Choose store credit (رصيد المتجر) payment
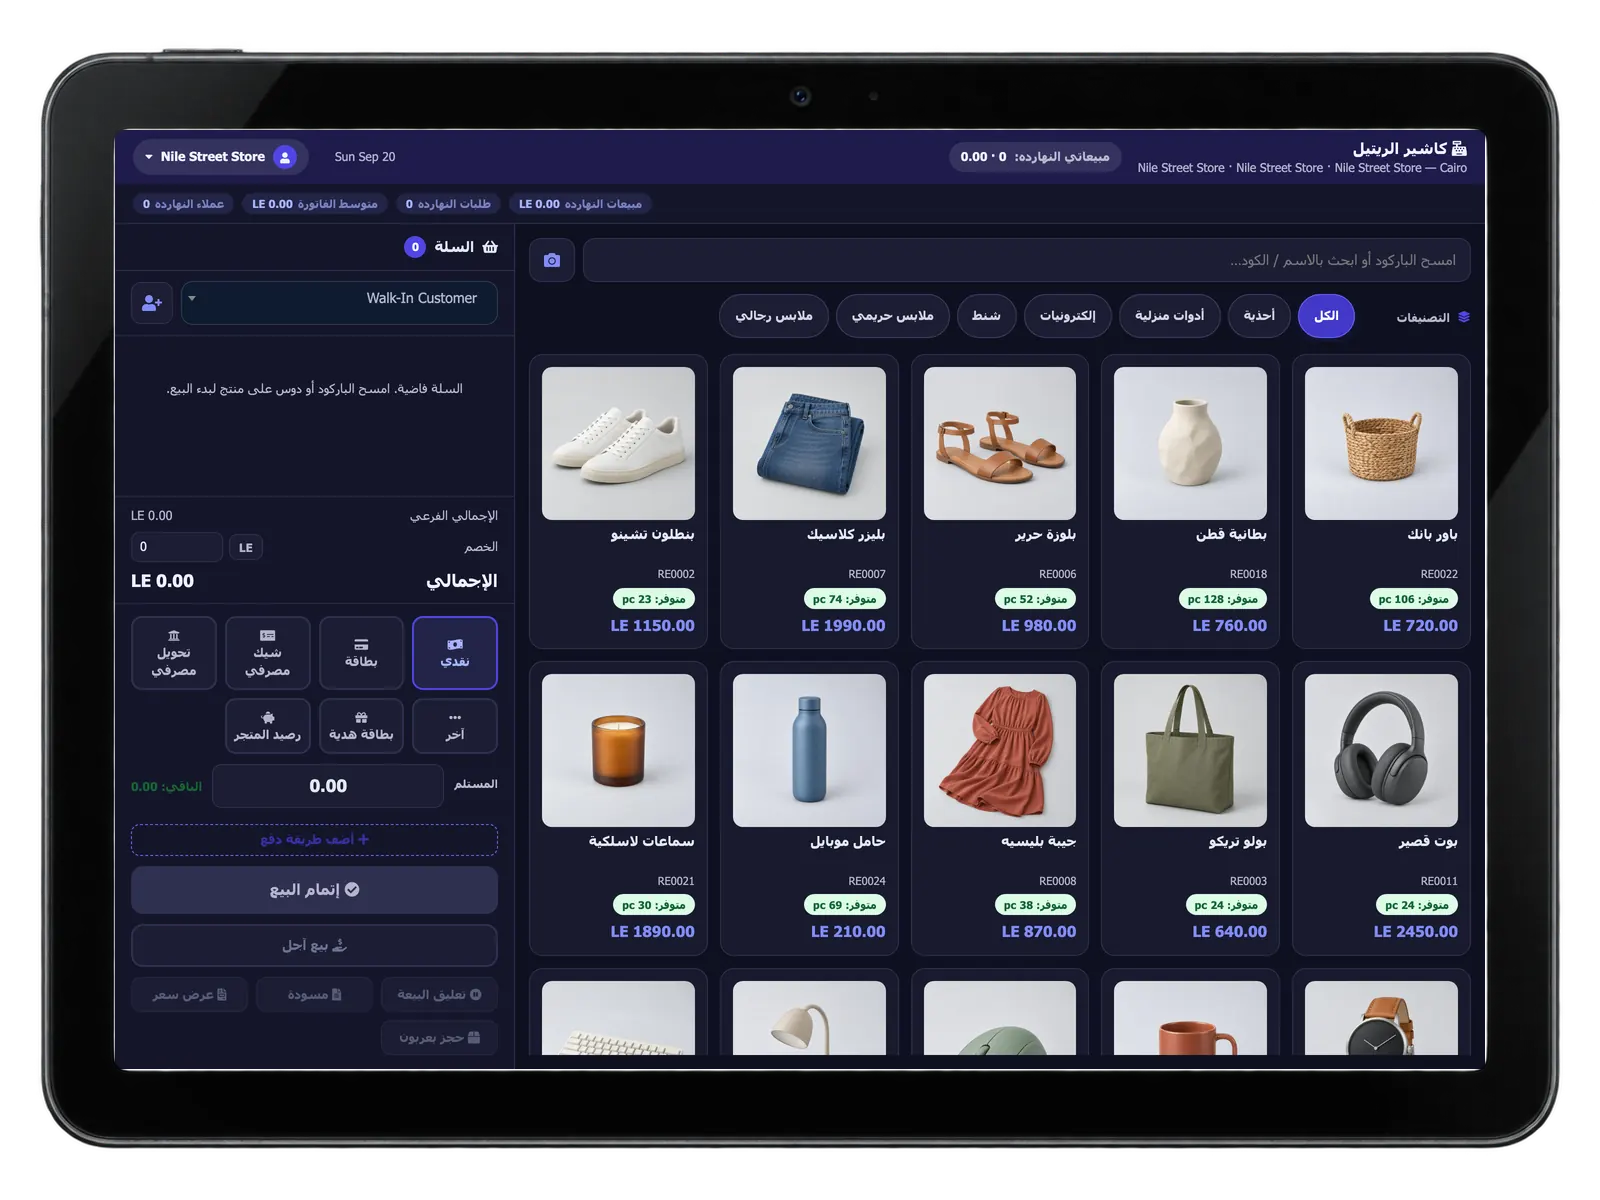The width and height of the screenshot is (1600, 1200). pyautogui.click(x=267, y=726)
